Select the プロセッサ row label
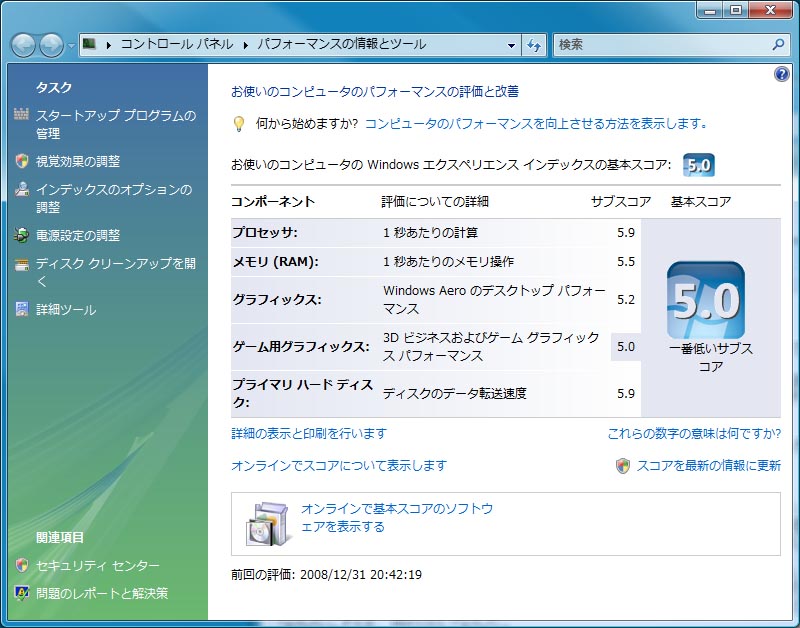Viewport: 800px width, 628px height. [x=265, y=233]
